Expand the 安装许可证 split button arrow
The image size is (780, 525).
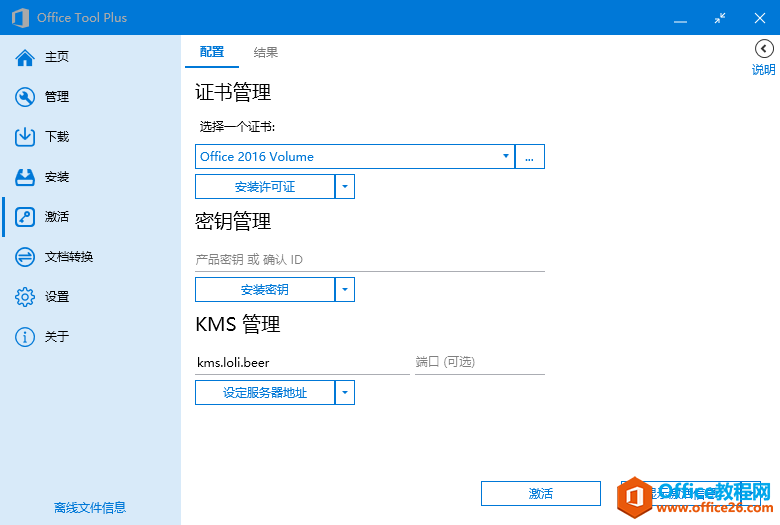345,187
